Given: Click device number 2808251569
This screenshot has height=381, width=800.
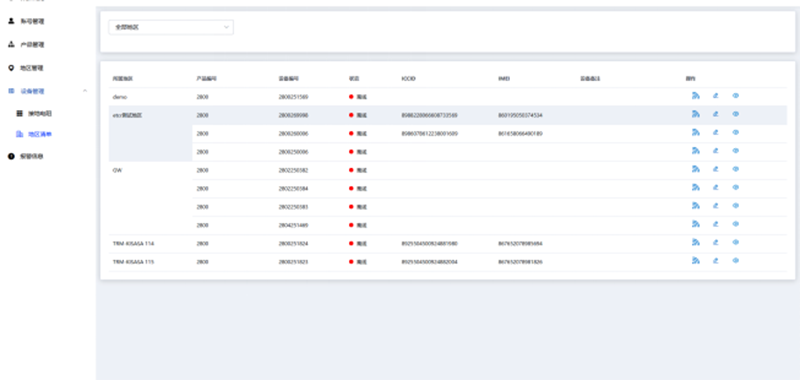Looking at the screenshot, I should 293,96.
